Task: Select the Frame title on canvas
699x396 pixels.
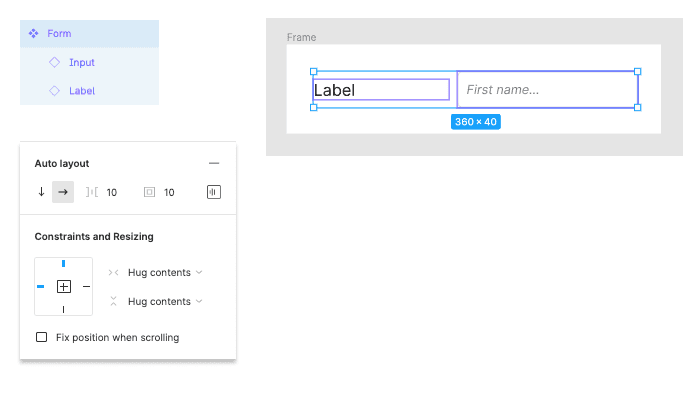Action: 301,37
